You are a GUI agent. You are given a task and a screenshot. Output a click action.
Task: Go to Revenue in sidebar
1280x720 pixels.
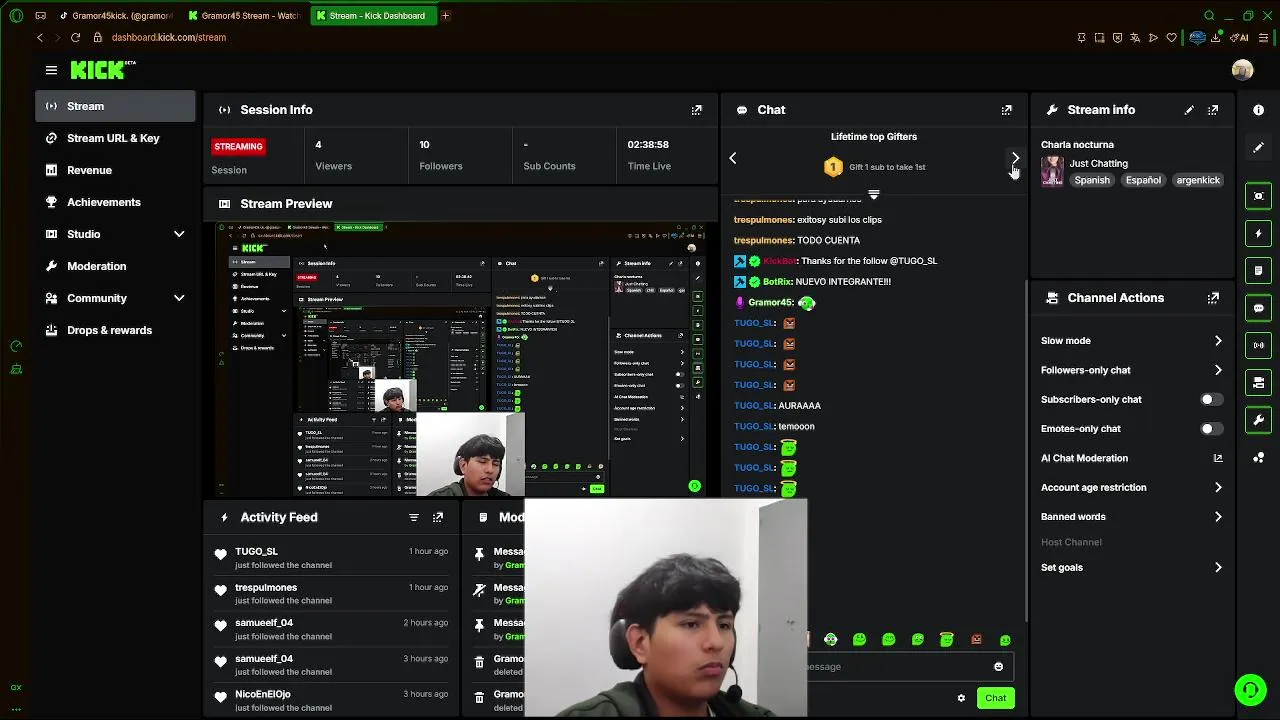pyautogui.click(x=115, y=170)
